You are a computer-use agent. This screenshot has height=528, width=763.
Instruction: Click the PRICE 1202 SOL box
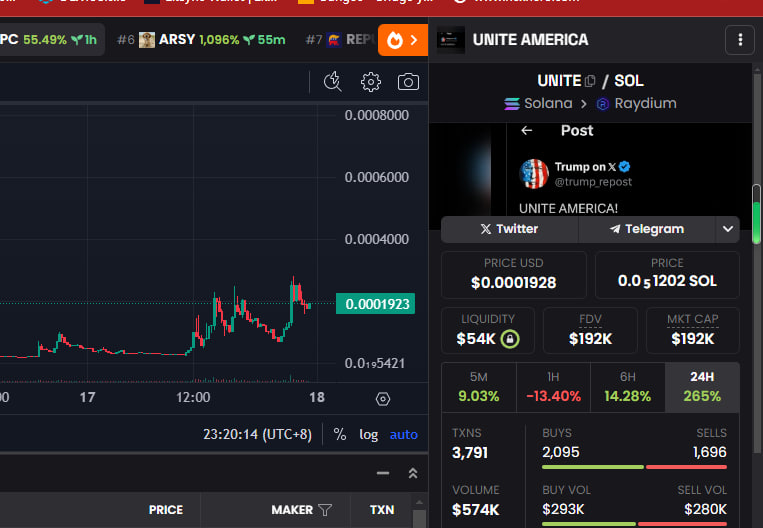[x=667, y=275]
